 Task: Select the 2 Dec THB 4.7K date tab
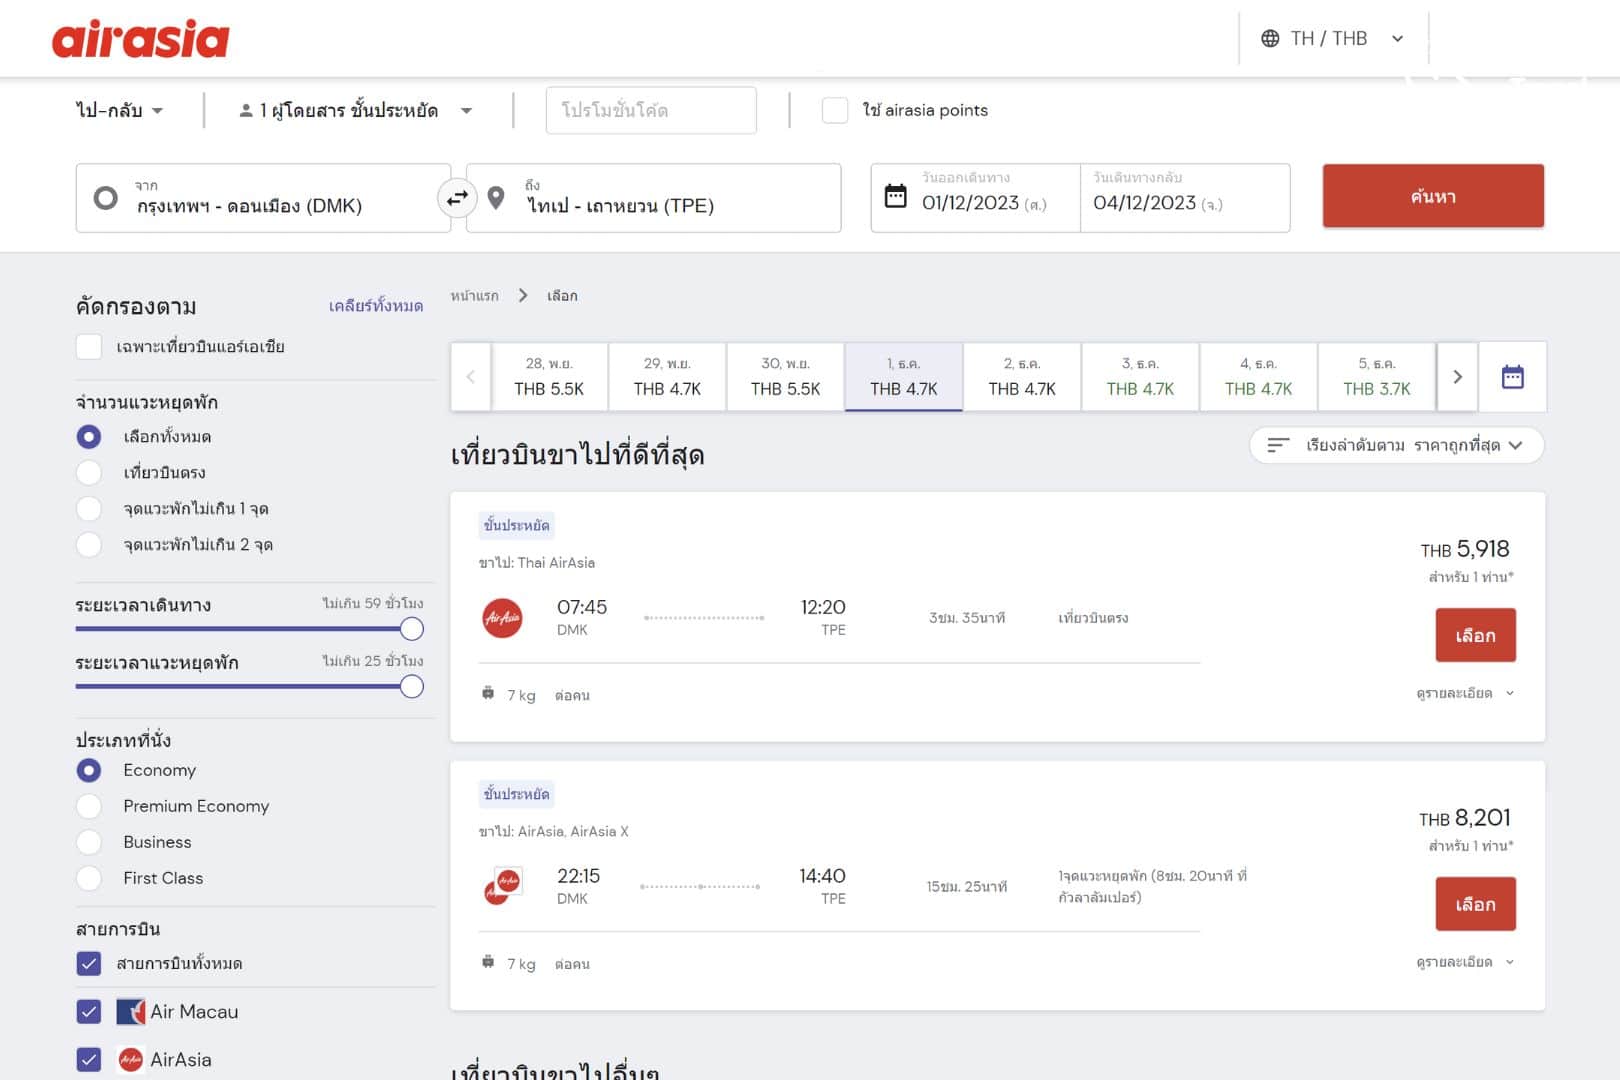1022,377
